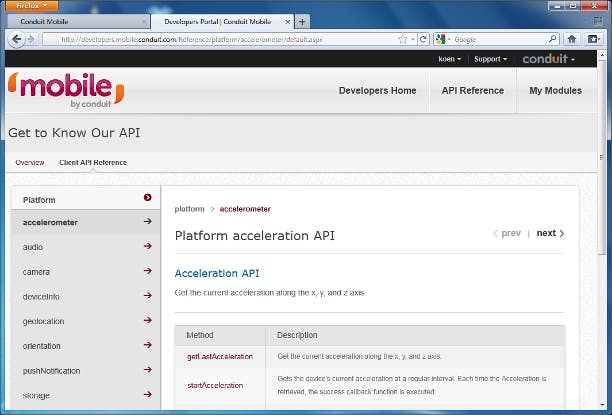Open a new tab with plus button
This screenshot has width=612, height=415.
tap(302, 22)
